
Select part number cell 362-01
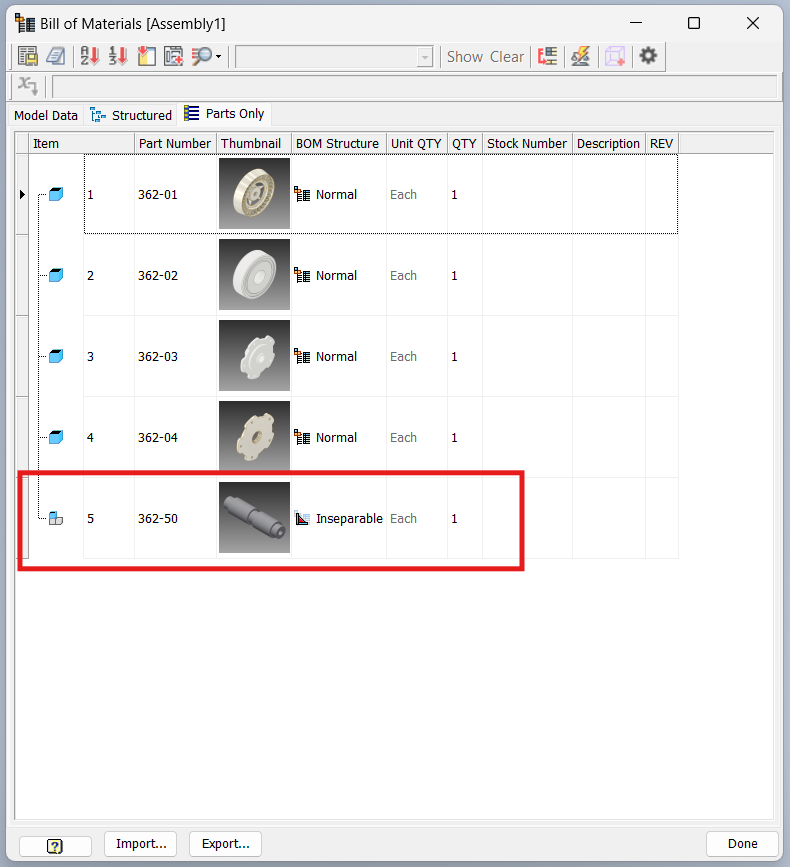click(x=175, y=195)
